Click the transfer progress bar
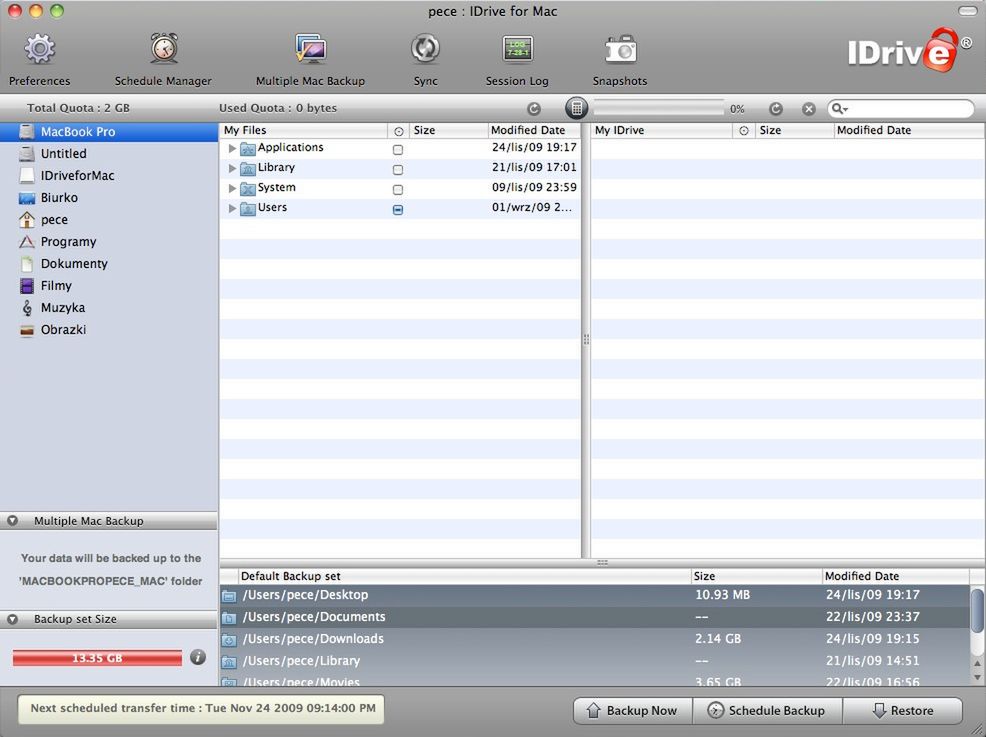 (659, 108)
